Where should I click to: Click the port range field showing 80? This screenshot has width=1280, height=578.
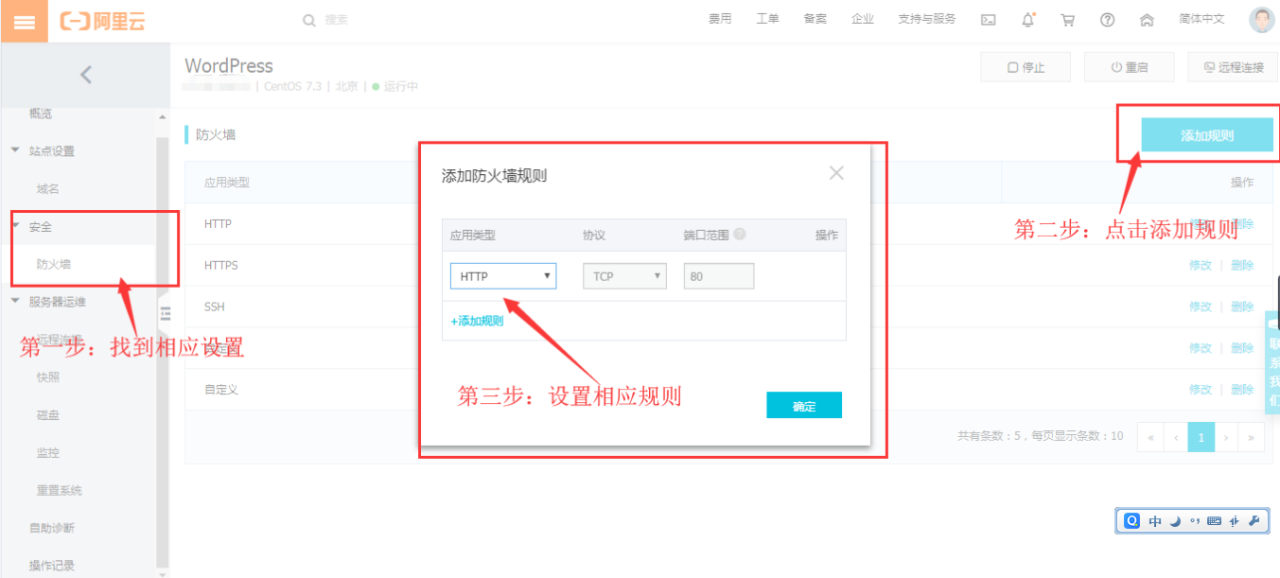pyautogui.click(x=719, y=276)
